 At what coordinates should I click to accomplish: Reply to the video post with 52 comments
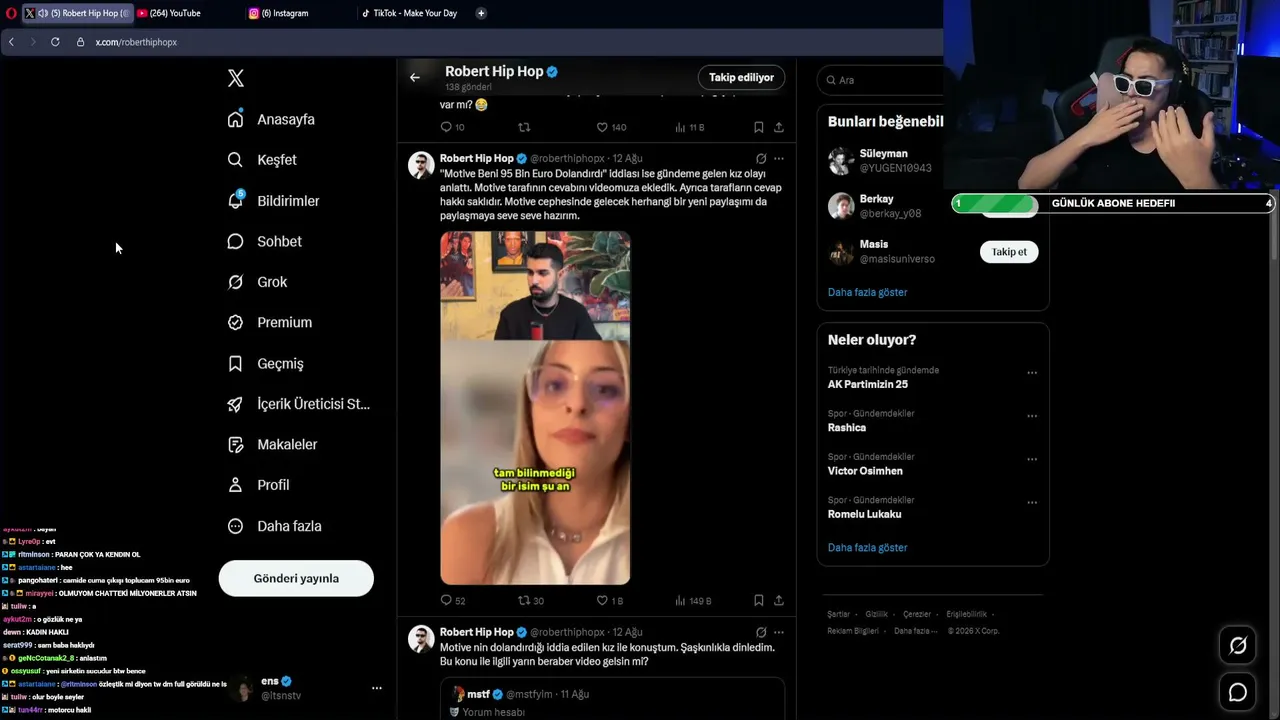pos(446,600)
